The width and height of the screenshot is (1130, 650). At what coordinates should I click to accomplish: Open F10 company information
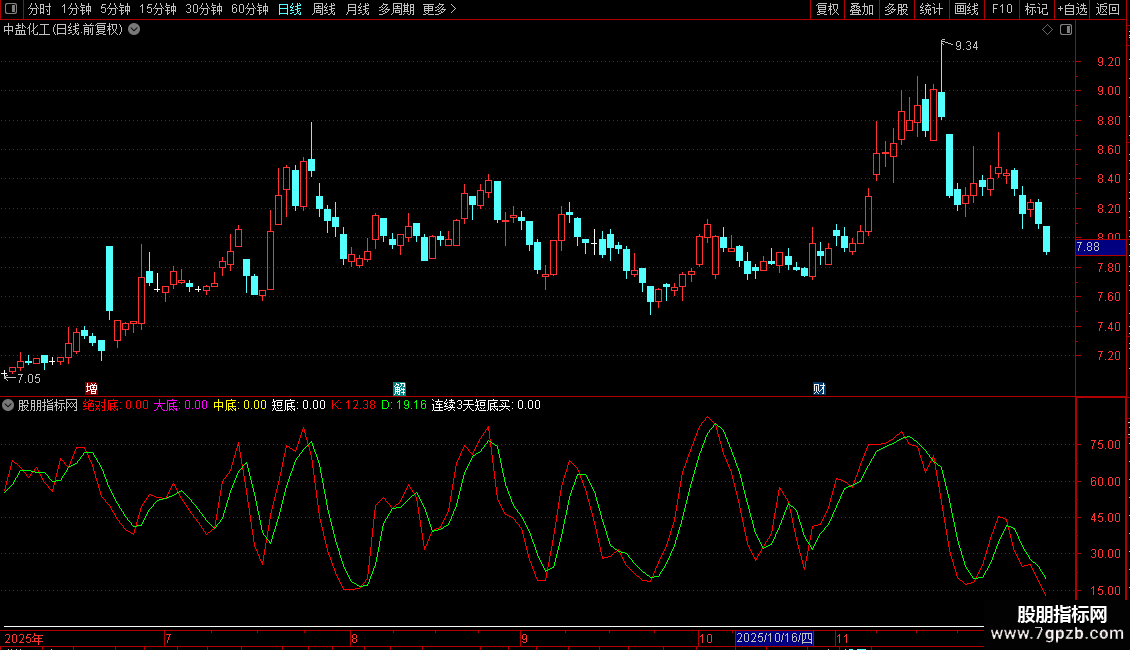pos(1002,9)
